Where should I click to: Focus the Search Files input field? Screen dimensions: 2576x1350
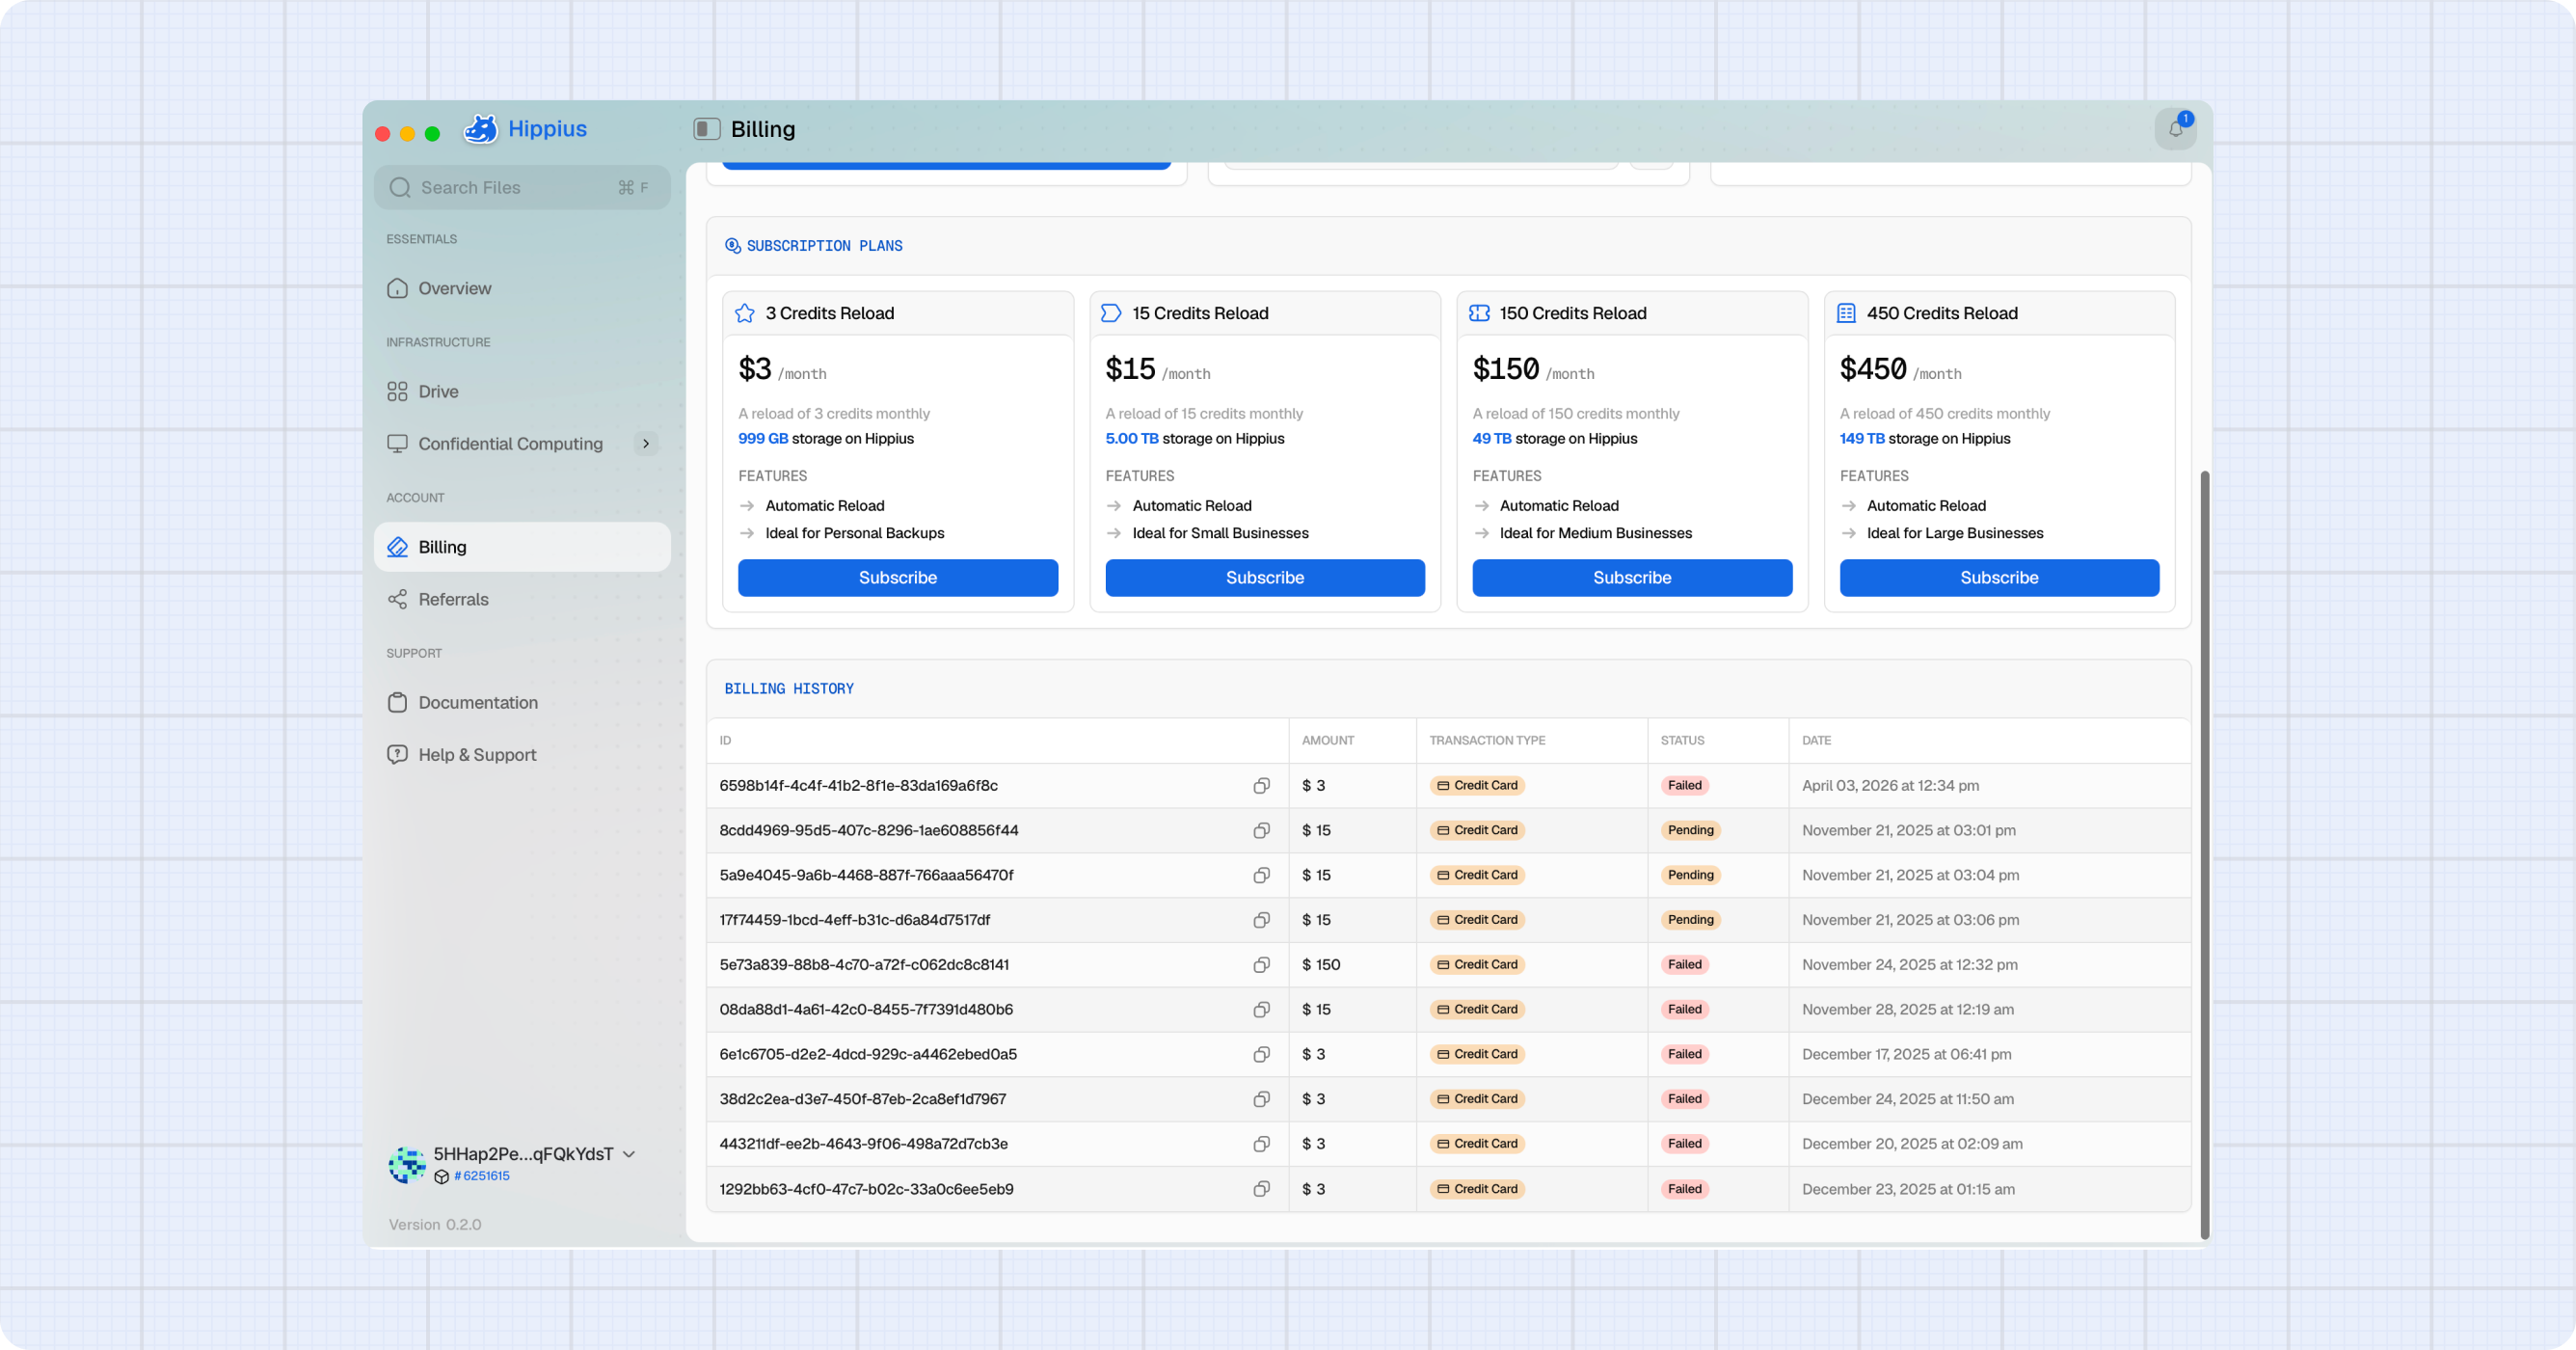pos(522,187)
